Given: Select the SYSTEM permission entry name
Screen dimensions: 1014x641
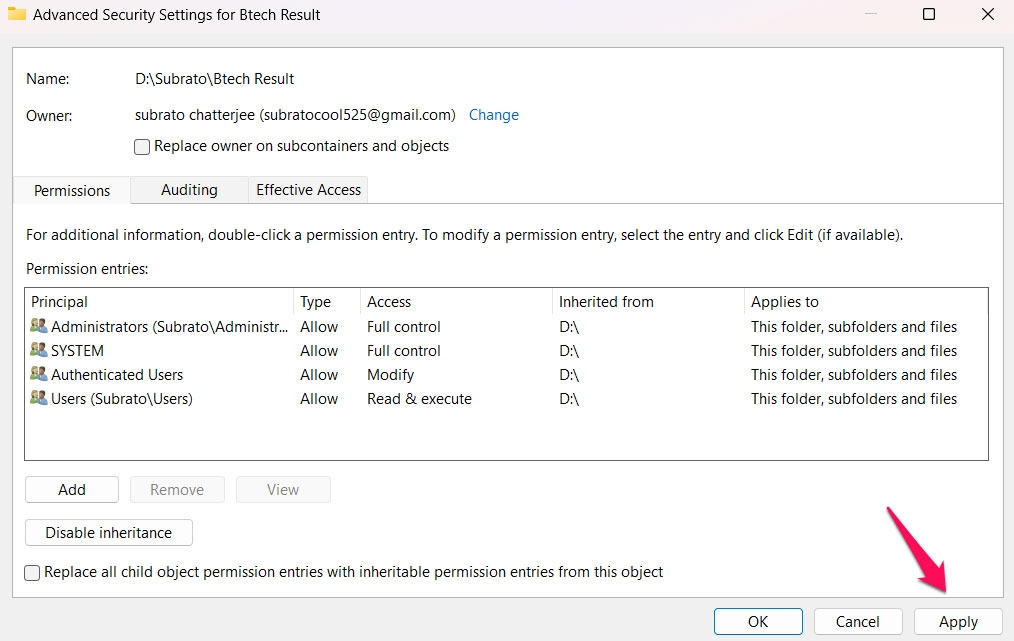Looking at the screenshot, I should click(x=77, y=351).
